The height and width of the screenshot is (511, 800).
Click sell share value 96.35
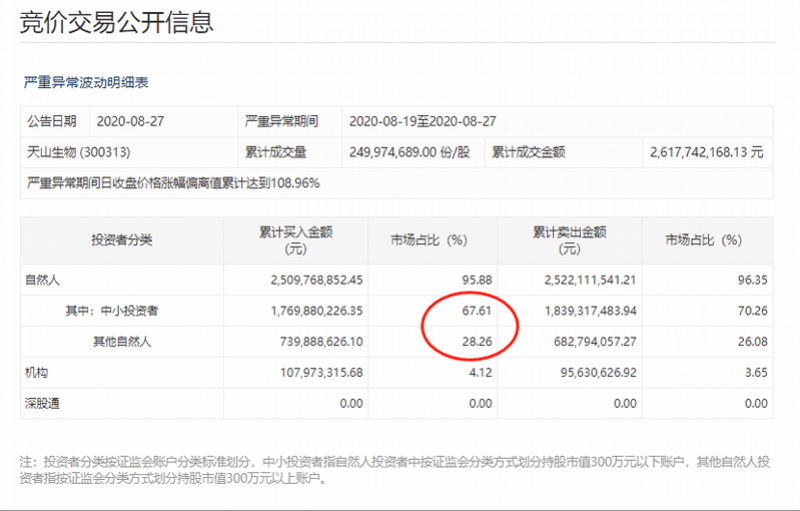(x=753, y=280)
